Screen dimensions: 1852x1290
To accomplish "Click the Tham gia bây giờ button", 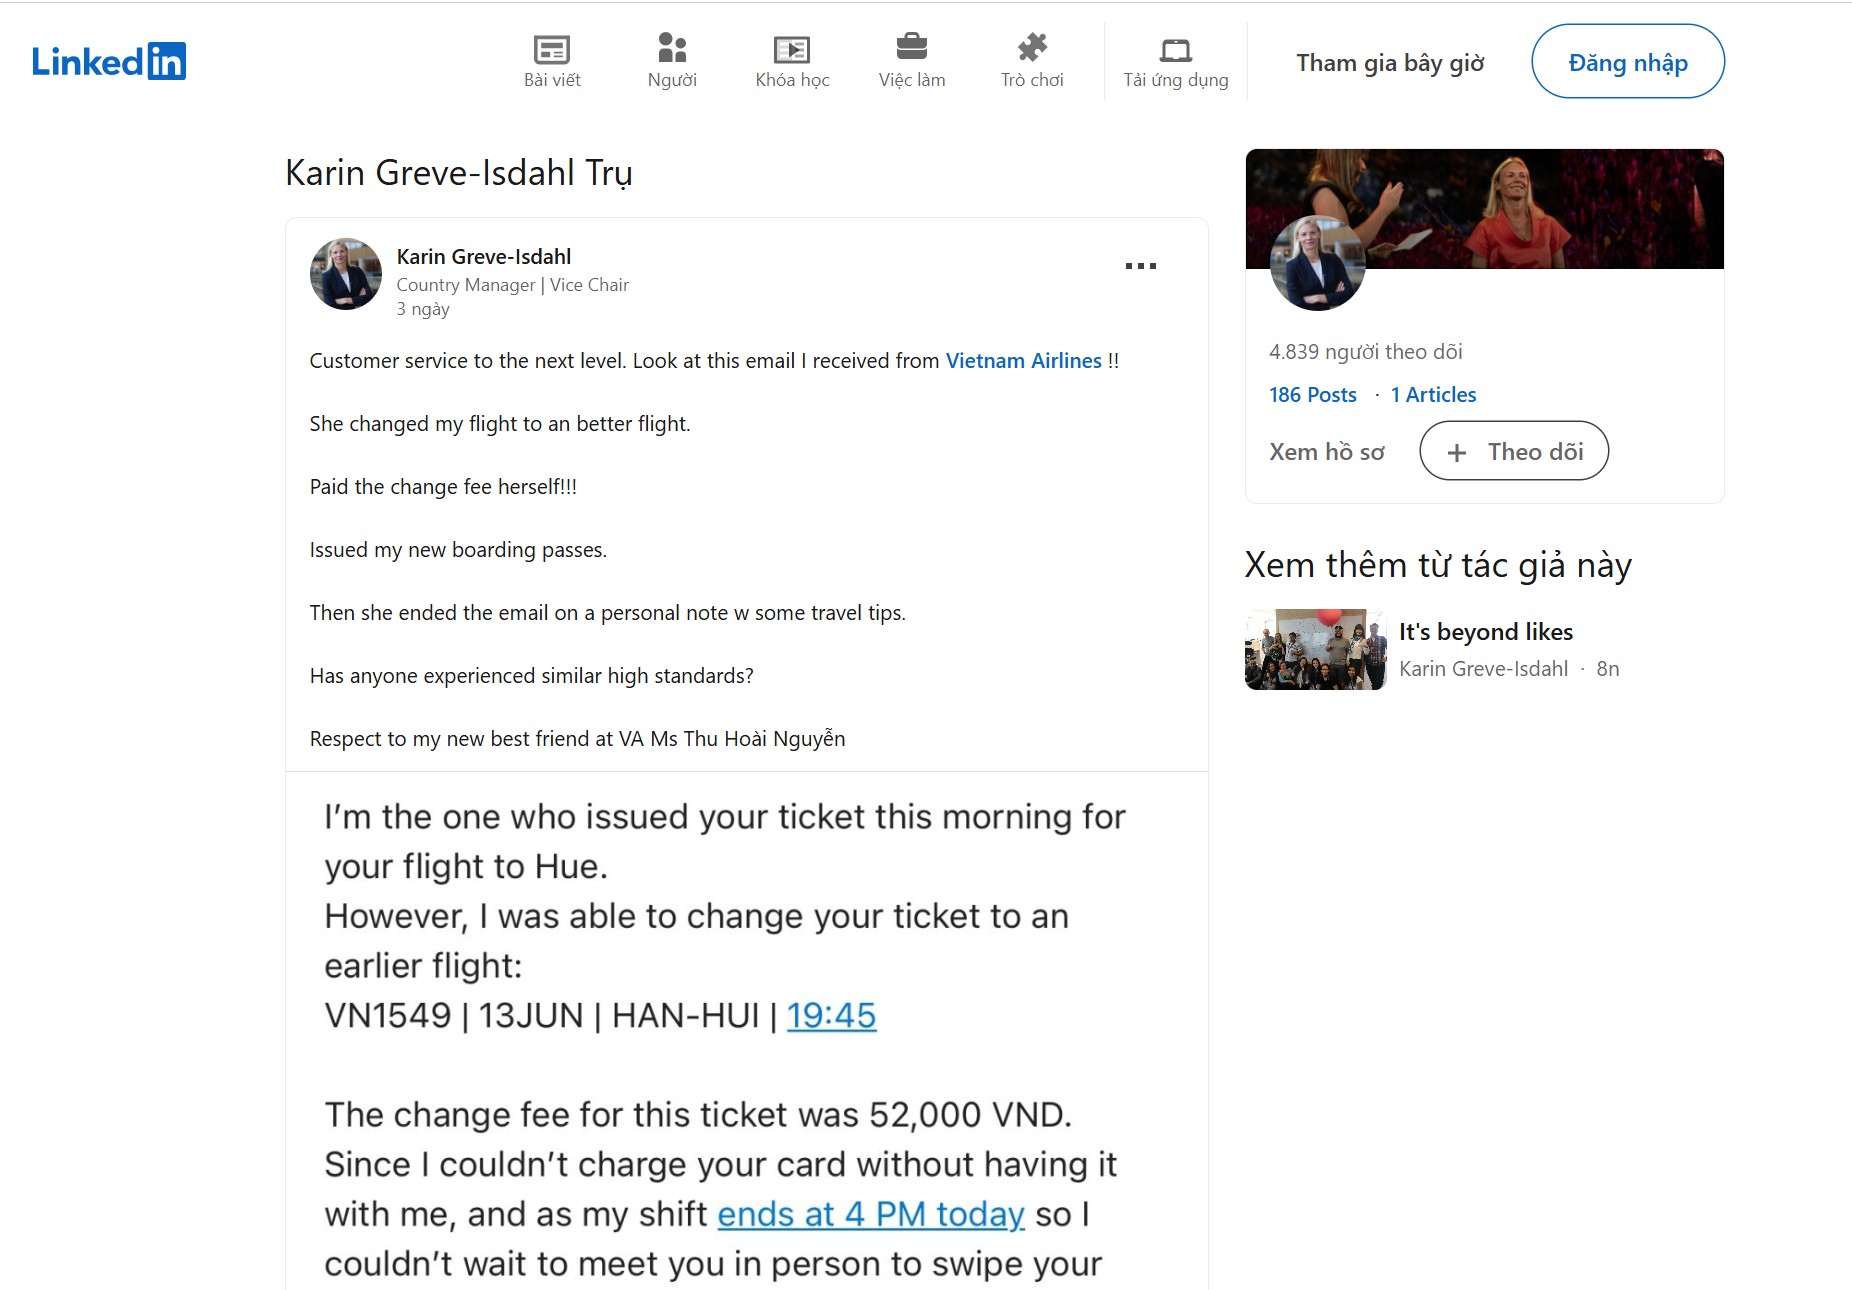I will pos(1390,62).
